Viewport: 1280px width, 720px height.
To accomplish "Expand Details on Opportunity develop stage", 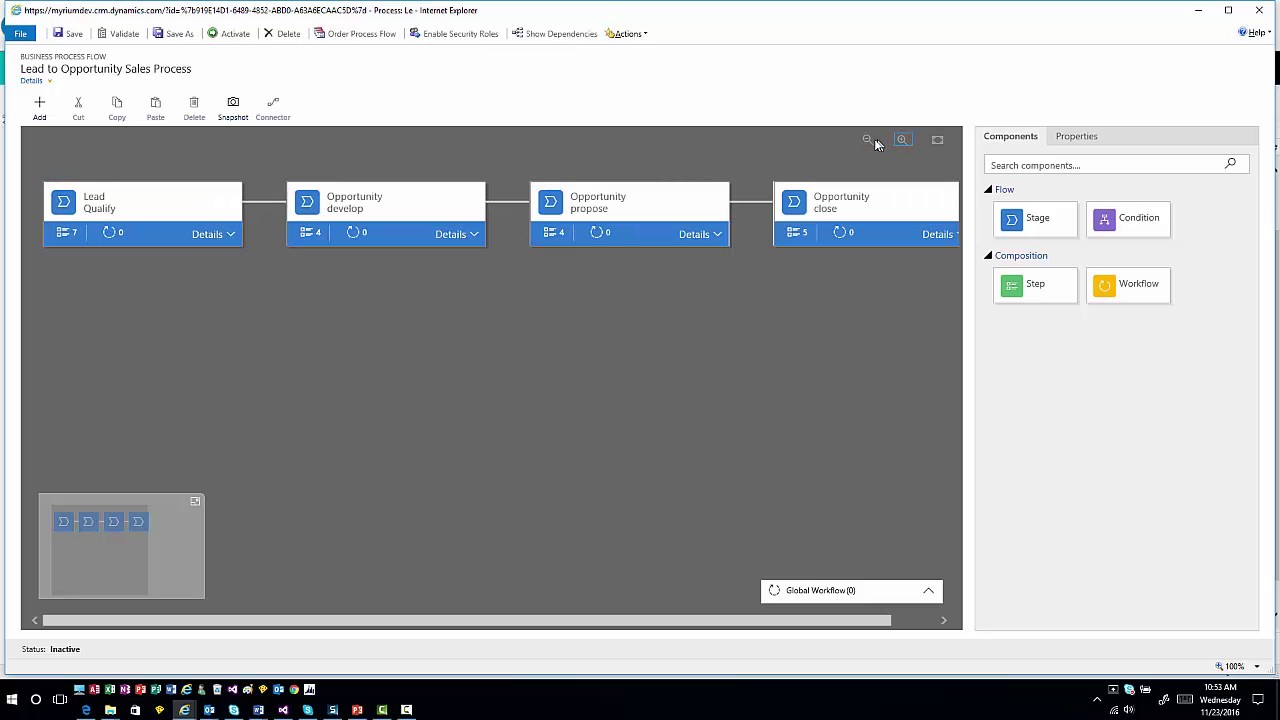I will [457, 234].
